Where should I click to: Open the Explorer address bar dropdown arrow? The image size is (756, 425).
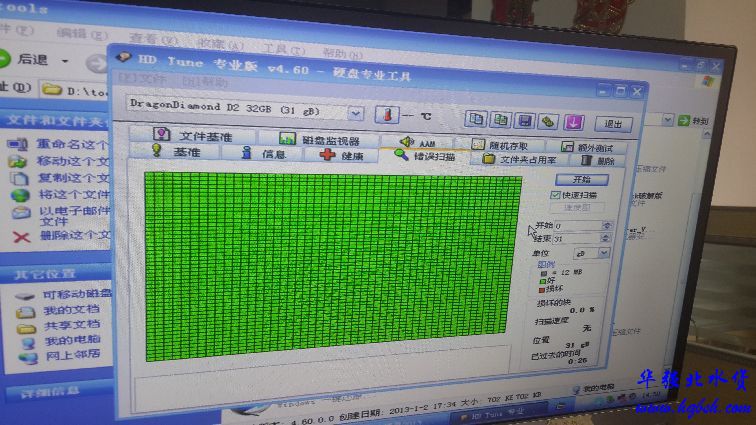pos(667,120)
